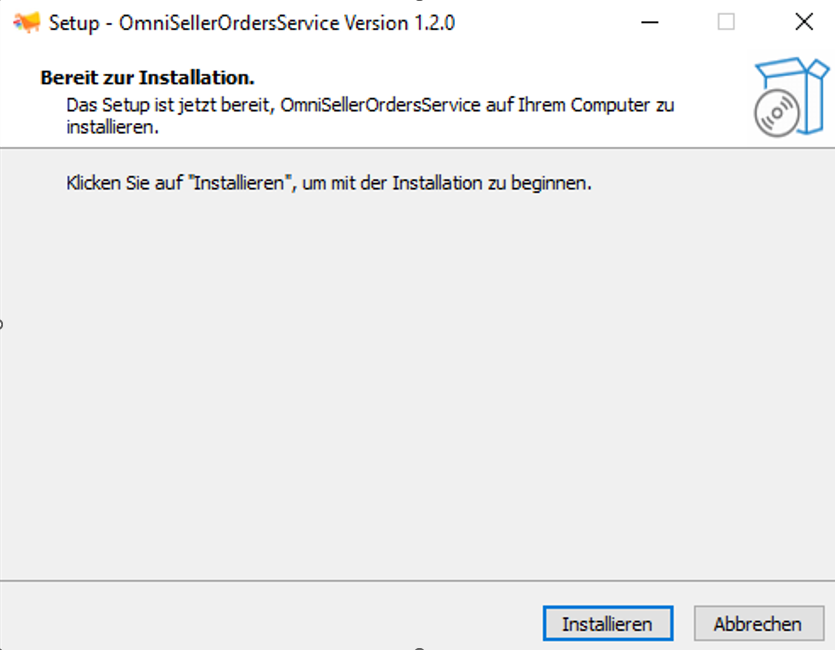The width and height of the screenshot is (835, 650).
Task: Click the gray disc in installer graphic
Action: [x=776, y=113]
